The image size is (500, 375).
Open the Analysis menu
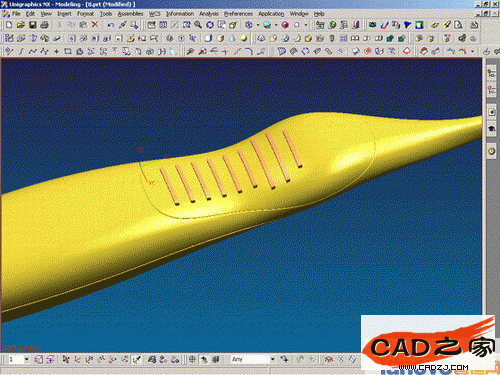point(209,14)
